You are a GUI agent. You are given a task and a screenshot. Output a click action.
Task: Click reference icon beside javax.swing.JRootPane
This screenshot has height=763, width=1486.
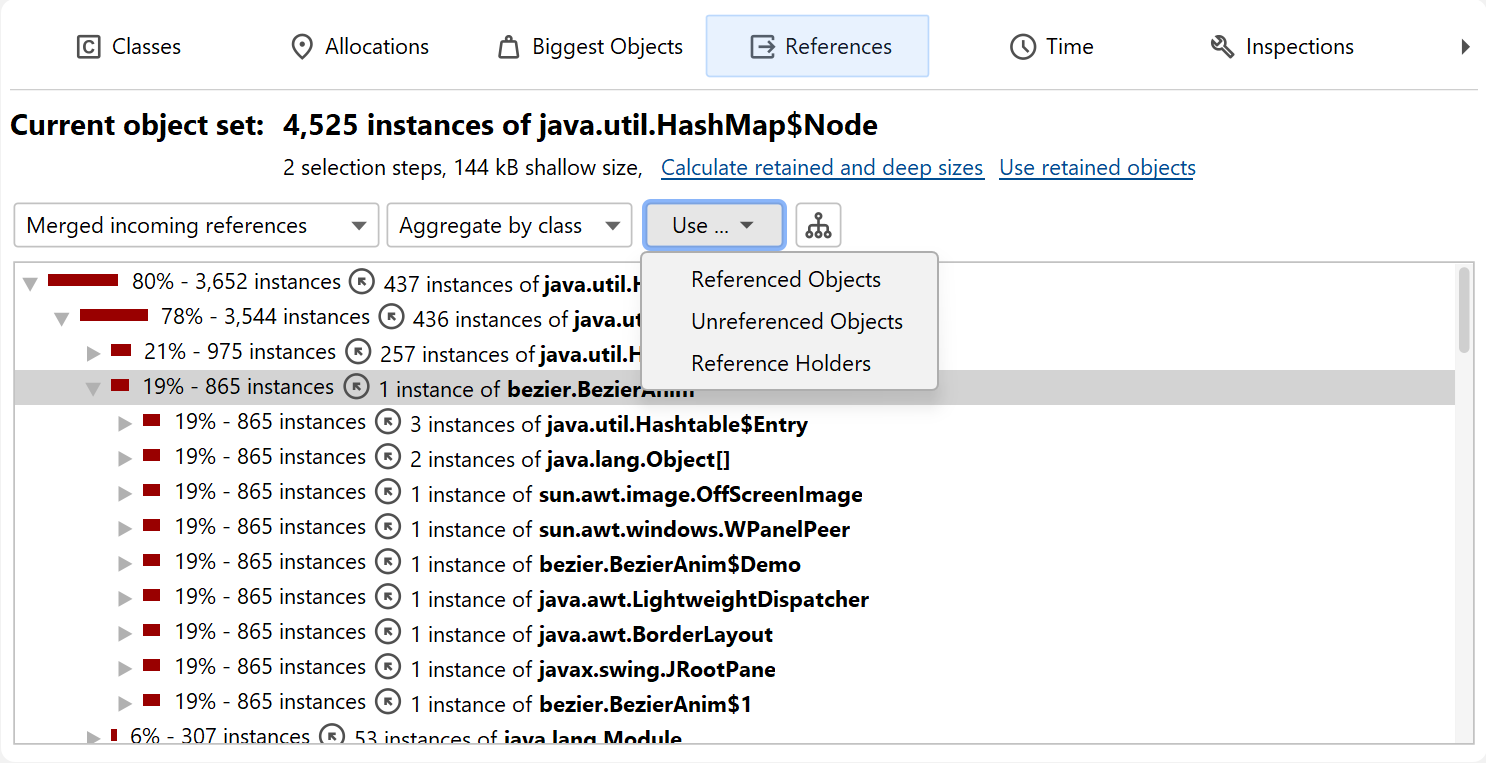388,668
